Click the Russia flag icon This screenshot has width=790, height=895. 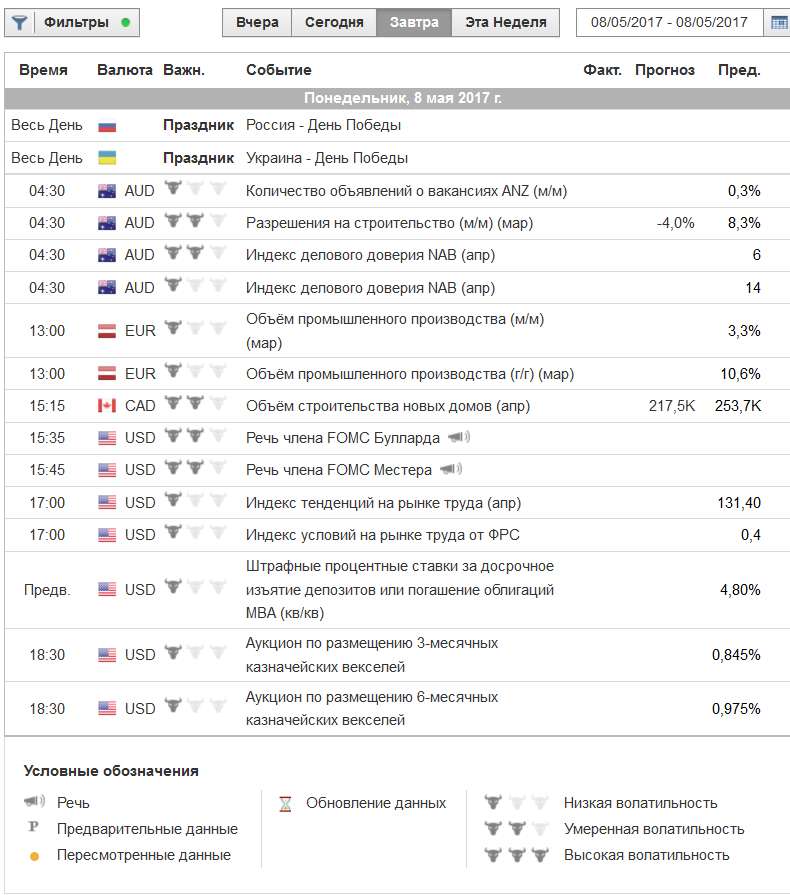point(107,126)
